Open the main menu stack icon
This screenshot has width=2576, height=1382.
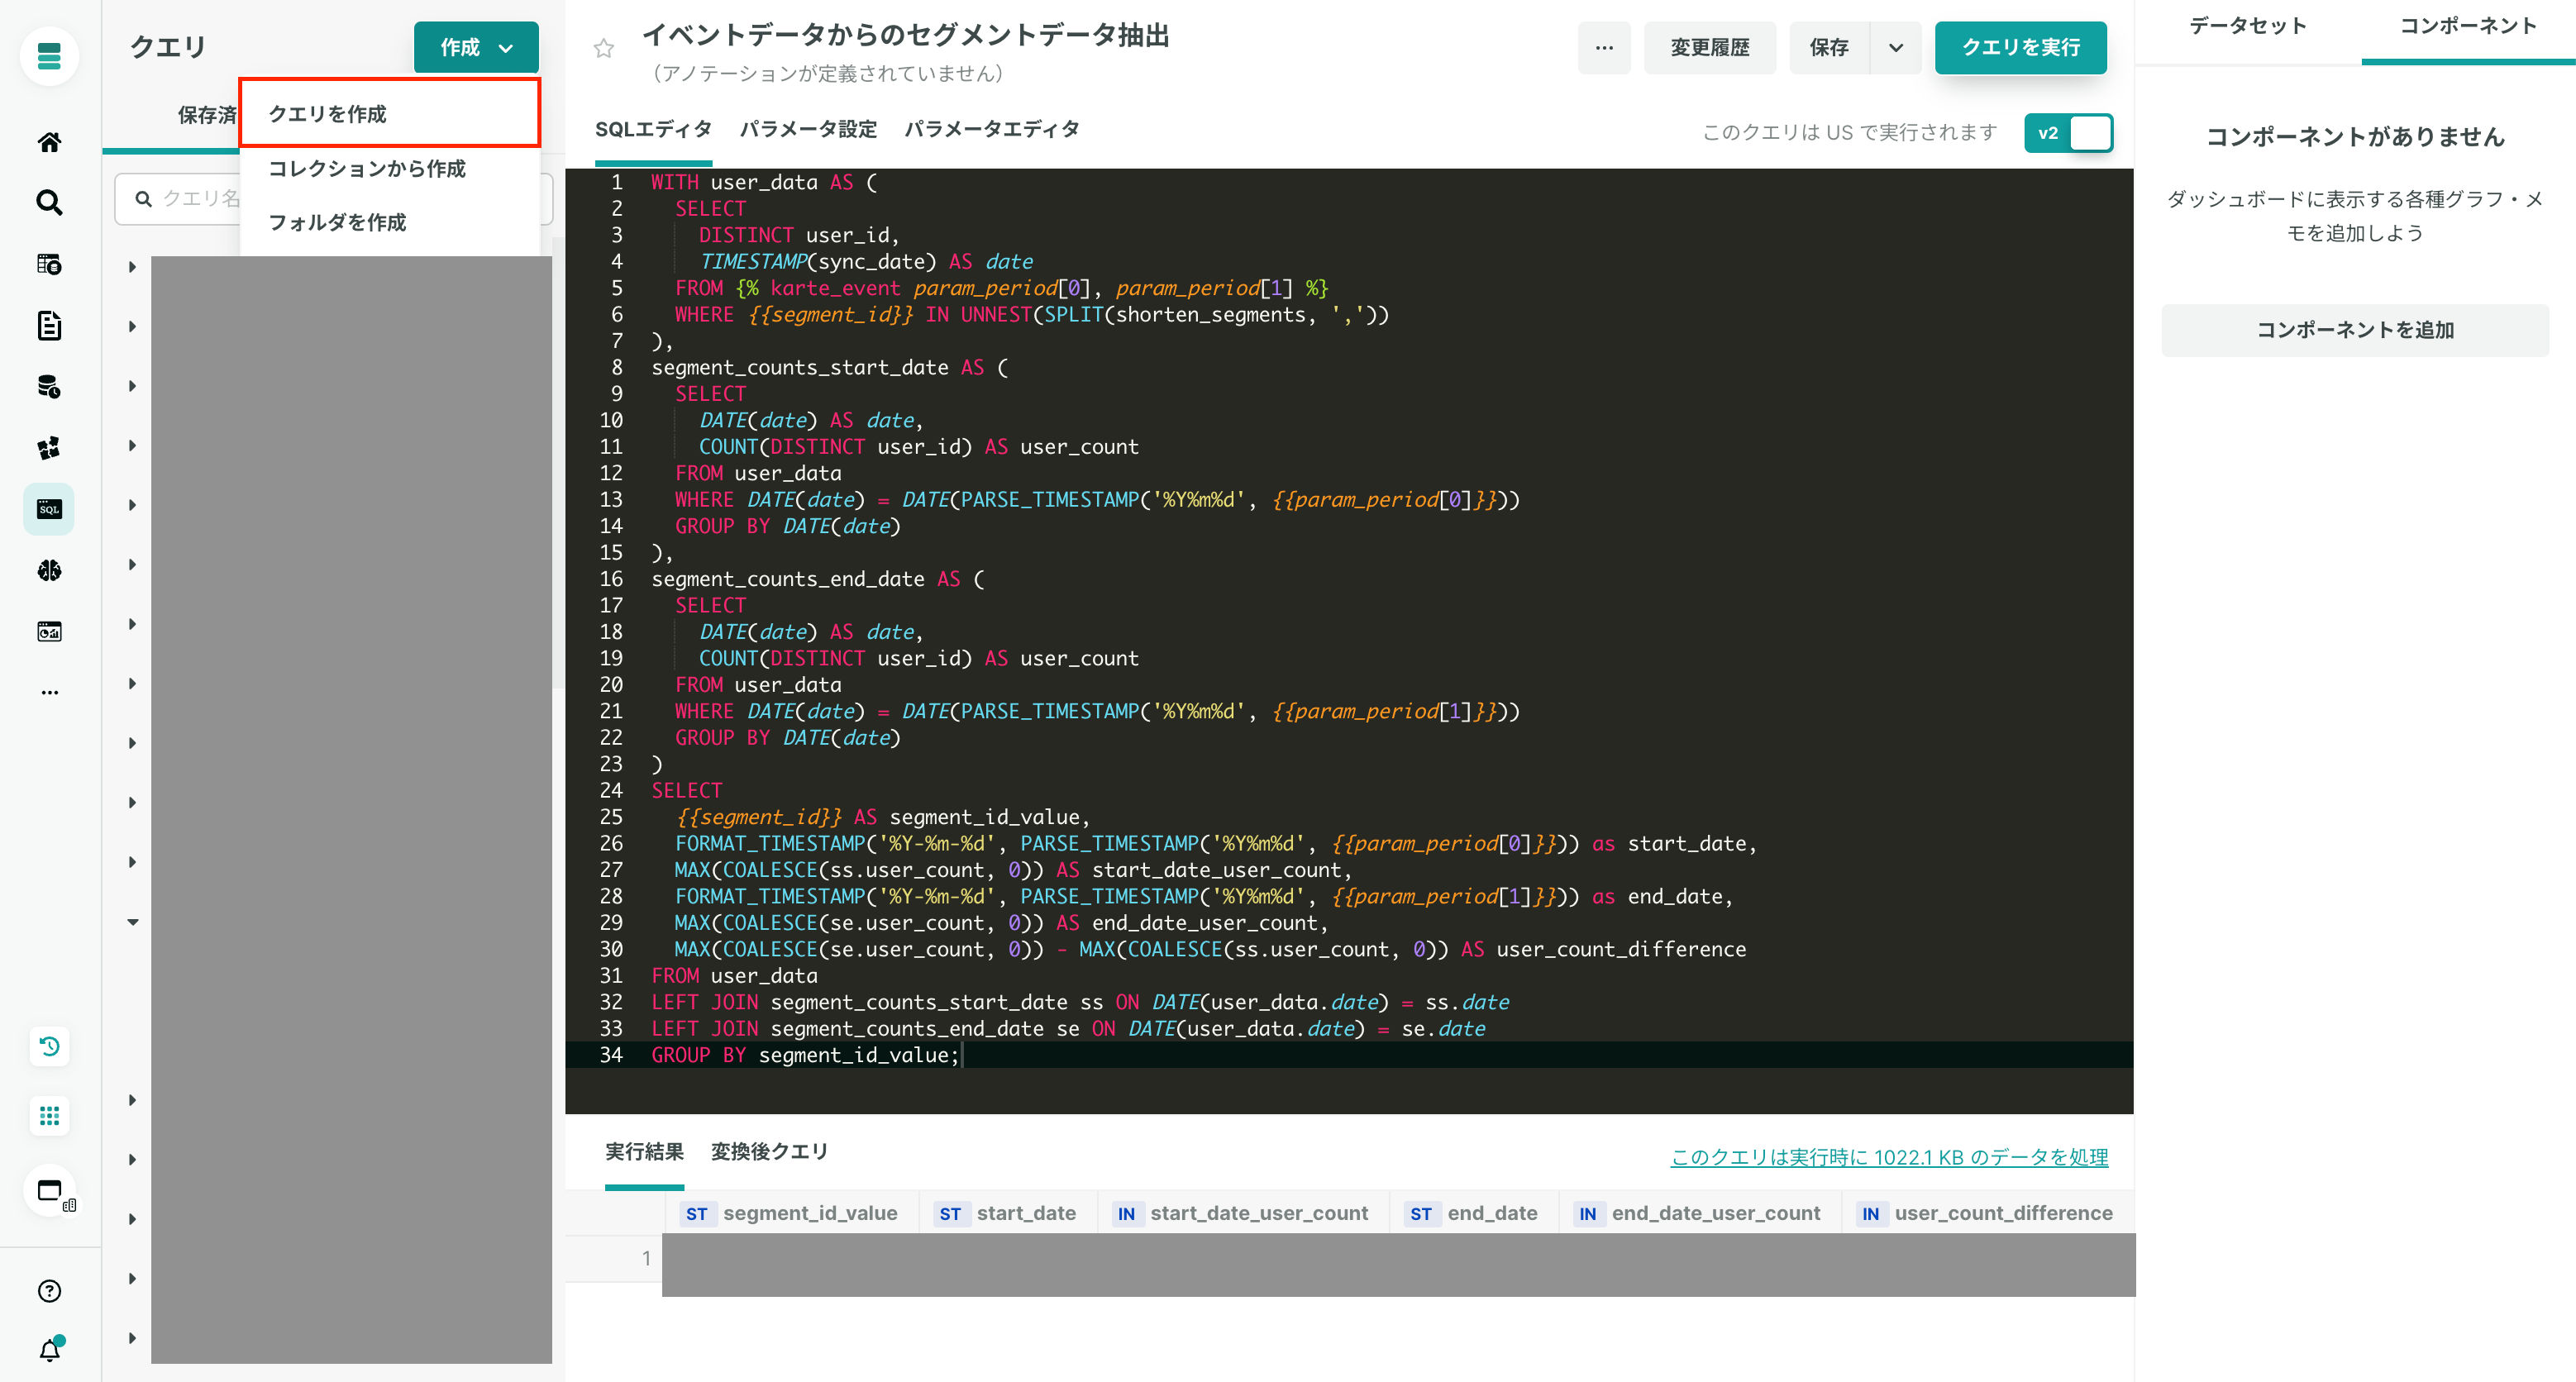click(x=49, y=56)
